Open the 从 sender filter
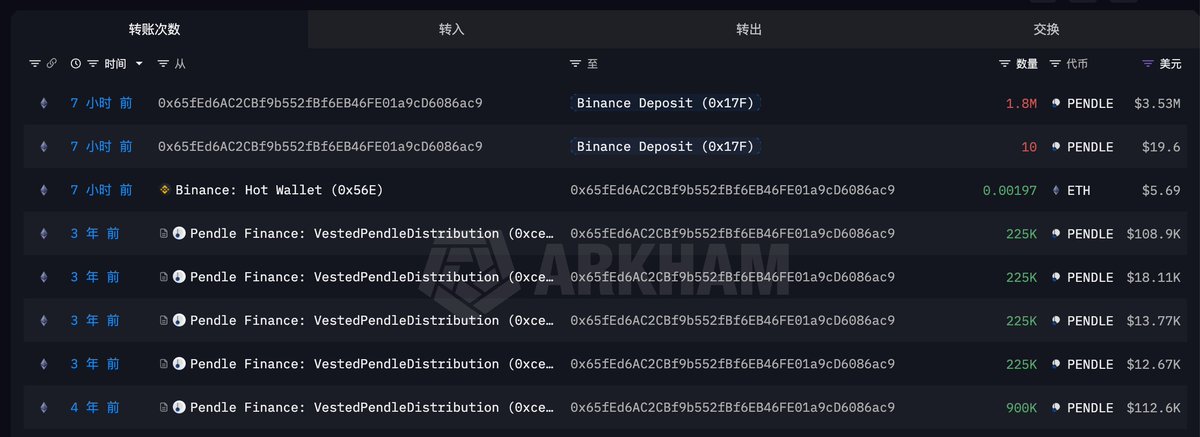Viewport: 1200px width, 437px height. [x=164, y=64]
